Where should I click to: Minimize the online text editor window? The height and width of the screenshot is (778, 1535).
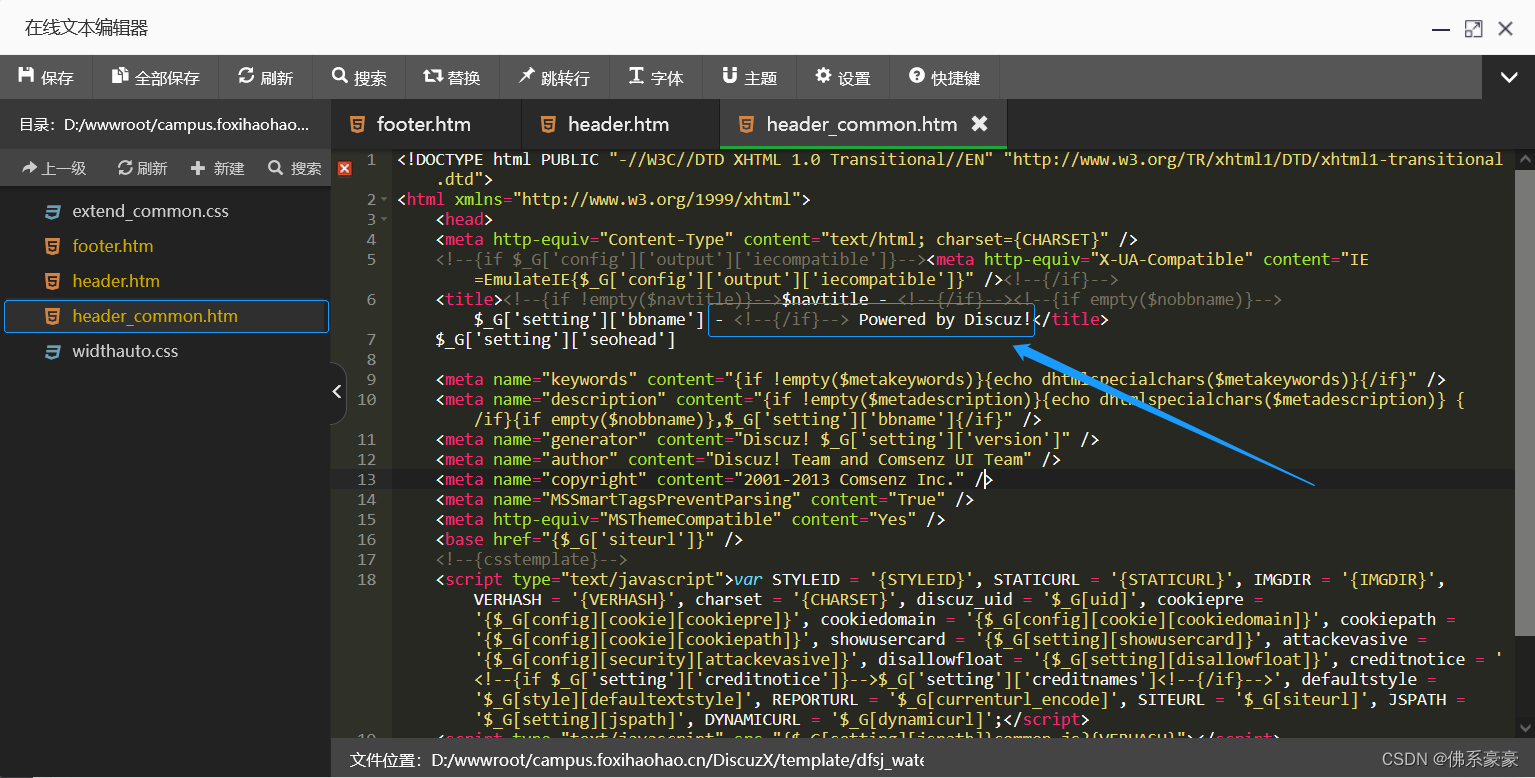click(x=1441, y=29)
